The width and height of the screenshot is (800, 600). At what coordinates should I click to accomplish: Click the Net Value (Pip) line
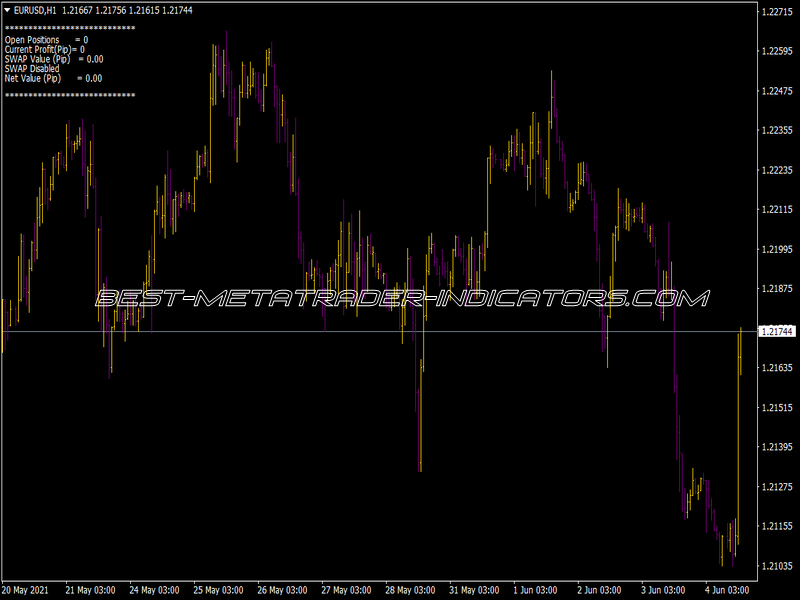click(x=54, y=79)
